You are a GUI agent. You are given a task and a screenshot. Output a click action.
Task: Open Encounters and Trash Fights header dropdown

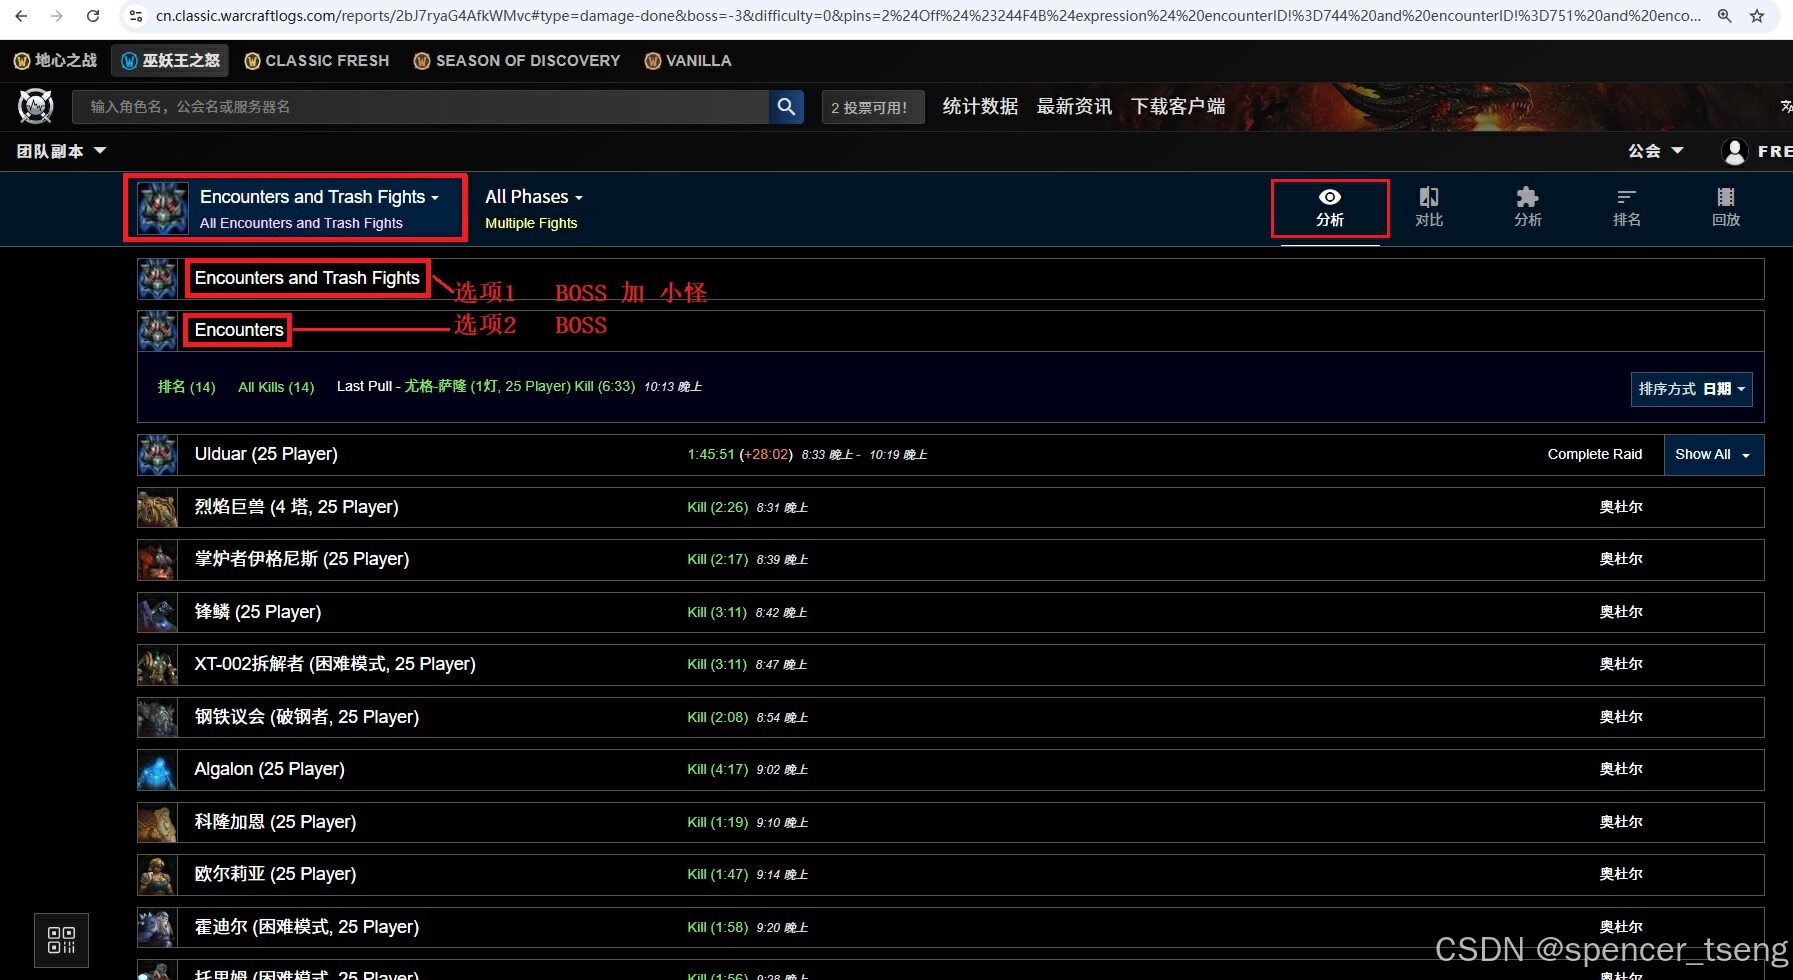(295, 208)
